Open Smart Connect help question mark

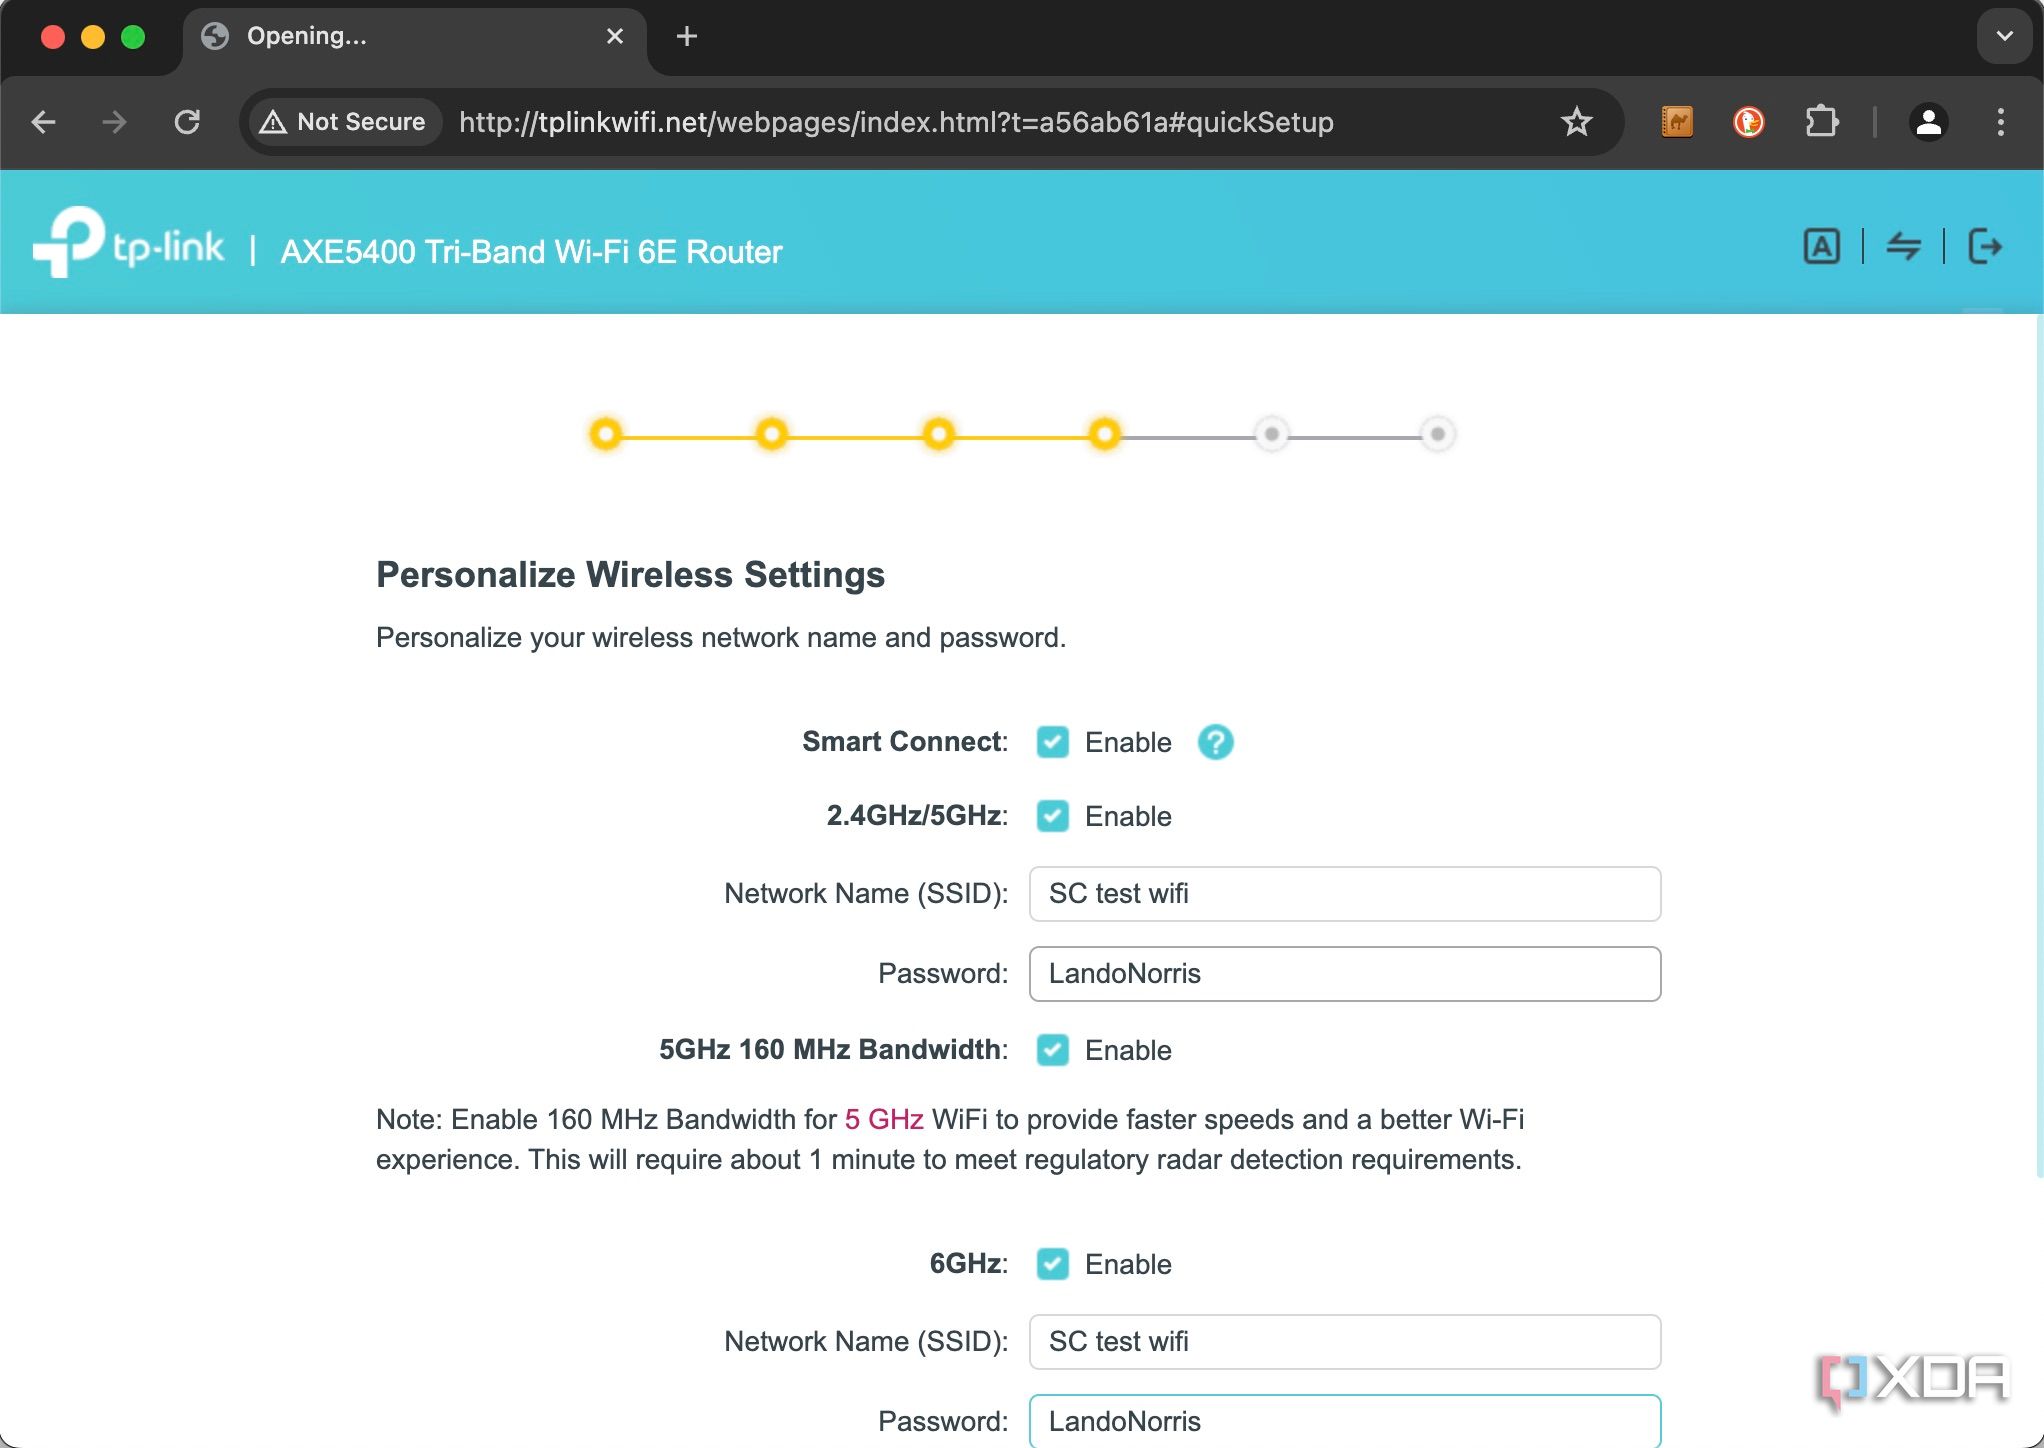pyautogui.click(x=1215, y=742)
